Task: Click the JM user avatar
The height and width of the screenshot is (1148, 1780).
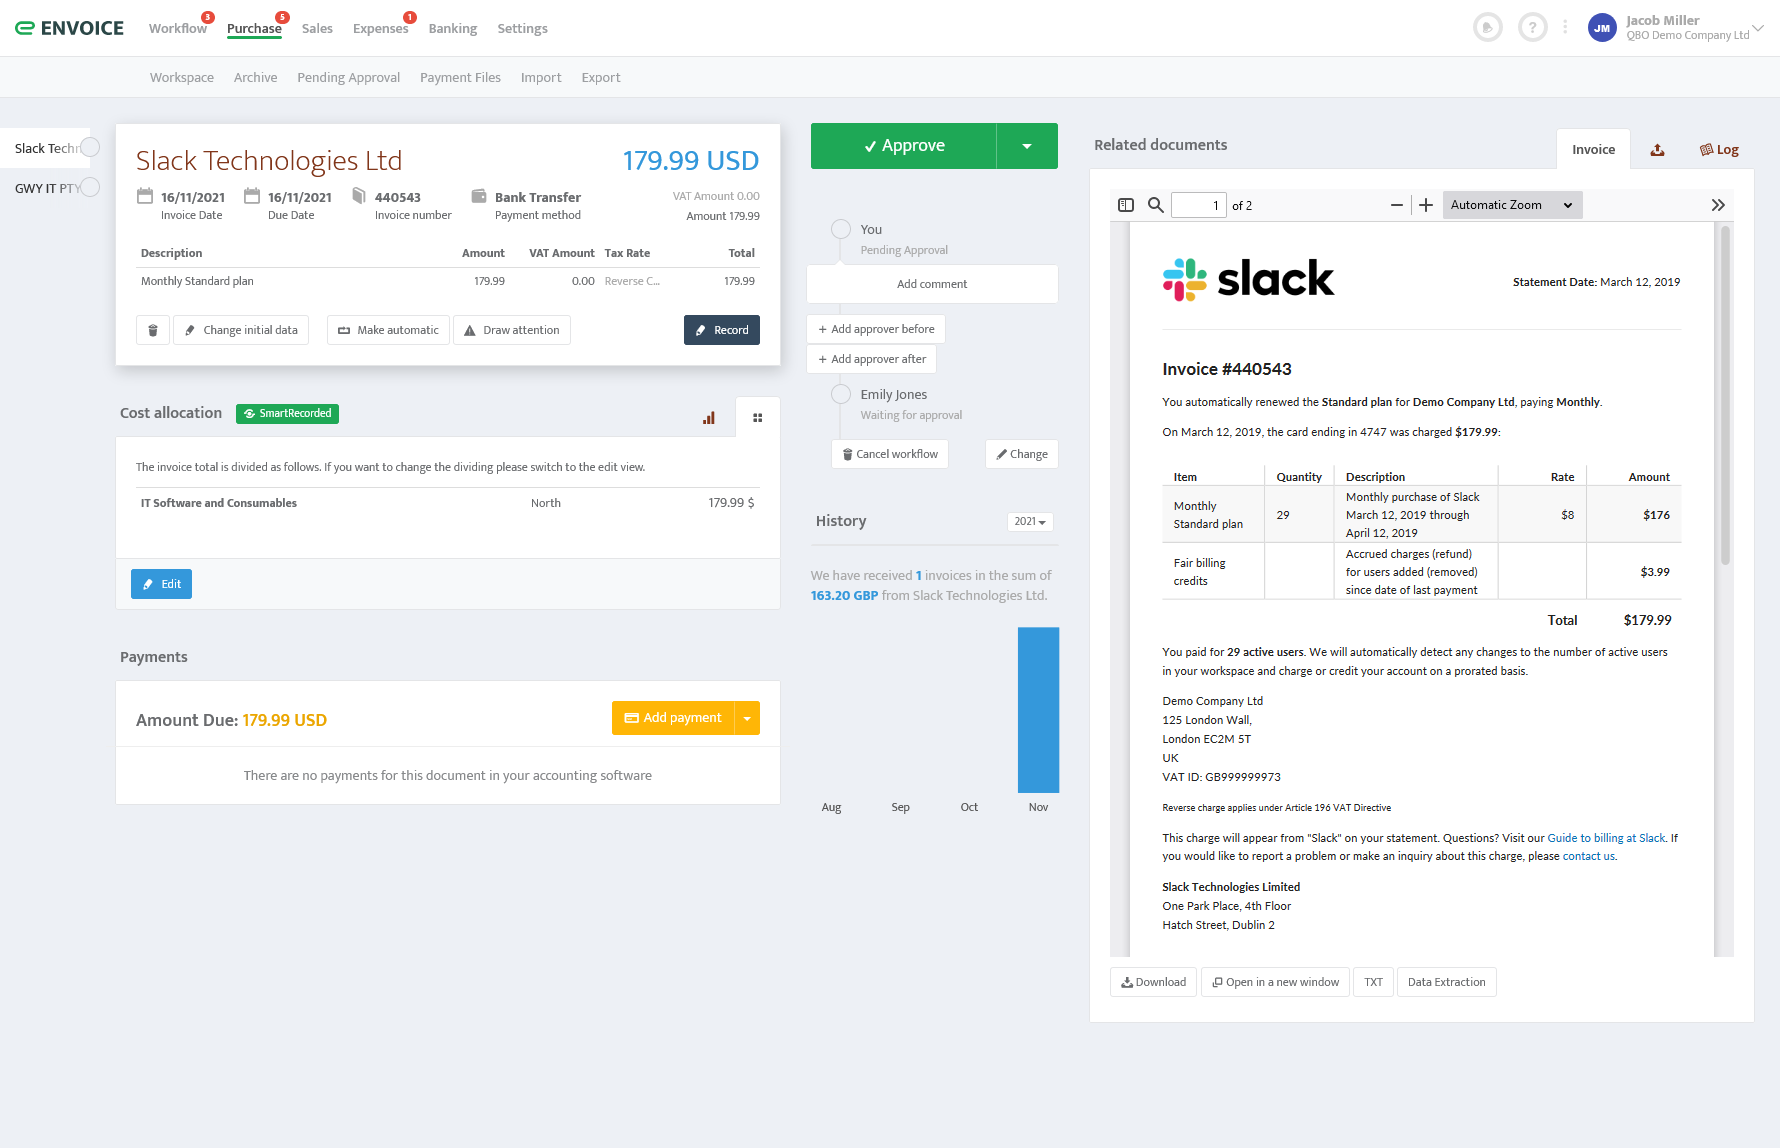Action: [1602, 28]
